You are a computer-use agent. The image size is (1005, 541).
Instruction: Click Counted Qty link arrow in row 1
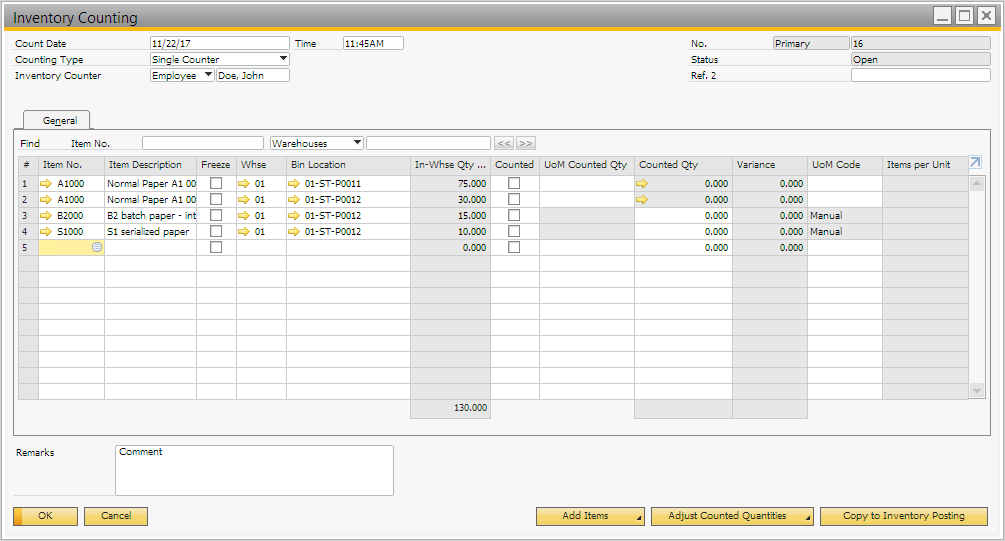pos(642,184)
